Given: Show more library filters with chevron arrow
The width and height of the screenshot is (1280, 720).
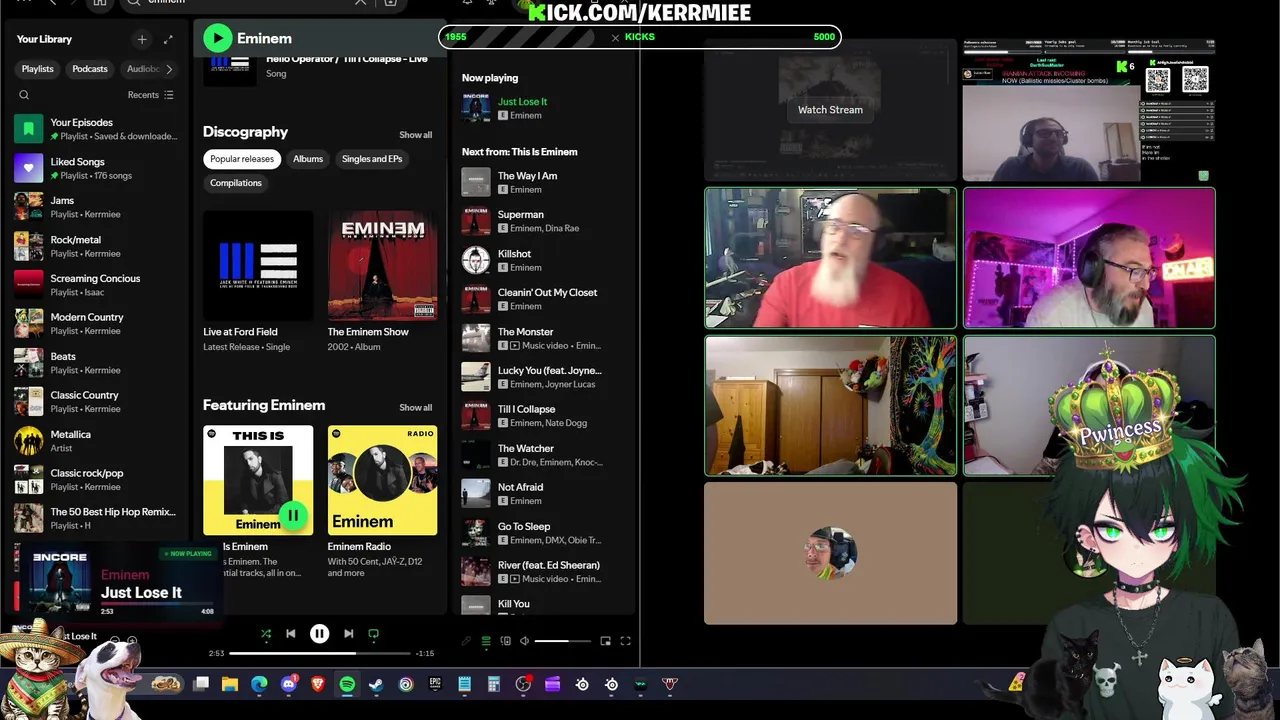Looking at the screenshot, I should [169, 69].
